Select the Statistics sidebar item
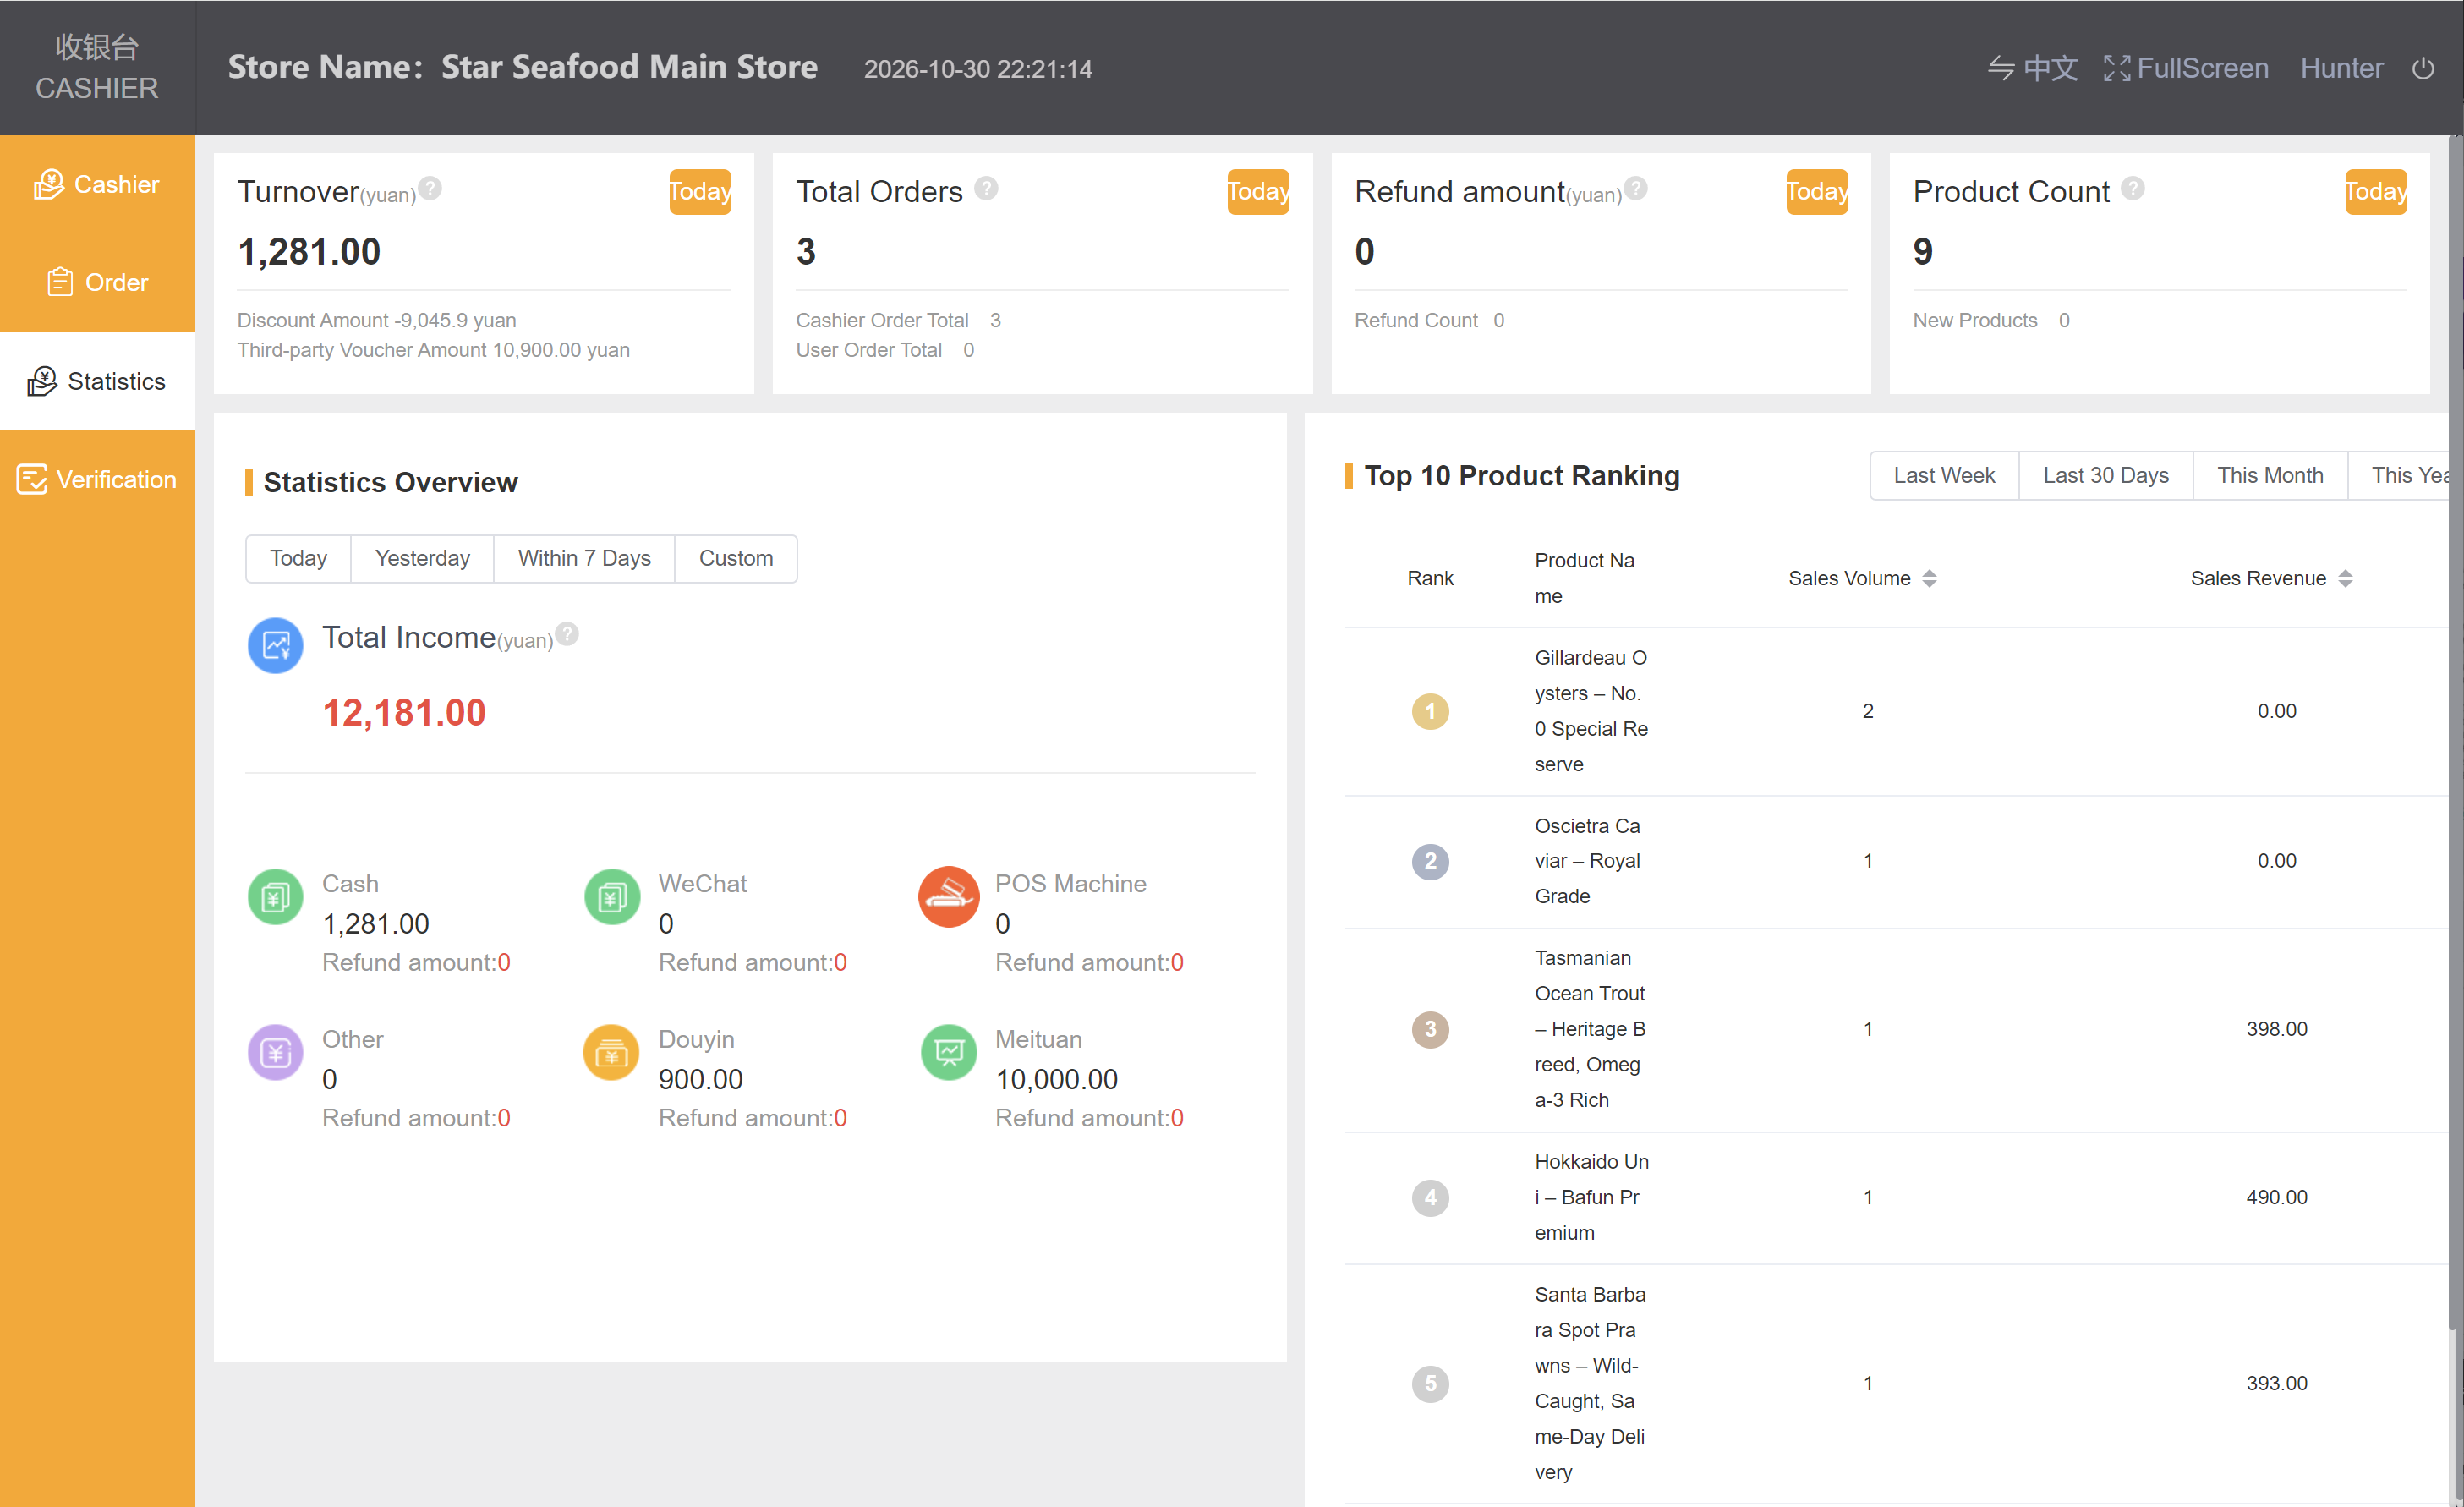 pos(97,381)
